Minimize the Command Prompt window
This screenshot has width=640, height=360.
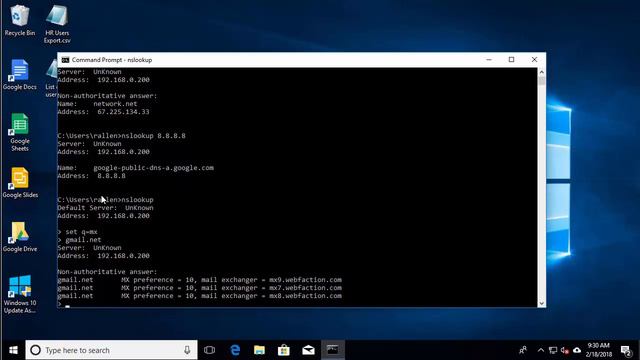pyautogui.click(x=489, y=60)
